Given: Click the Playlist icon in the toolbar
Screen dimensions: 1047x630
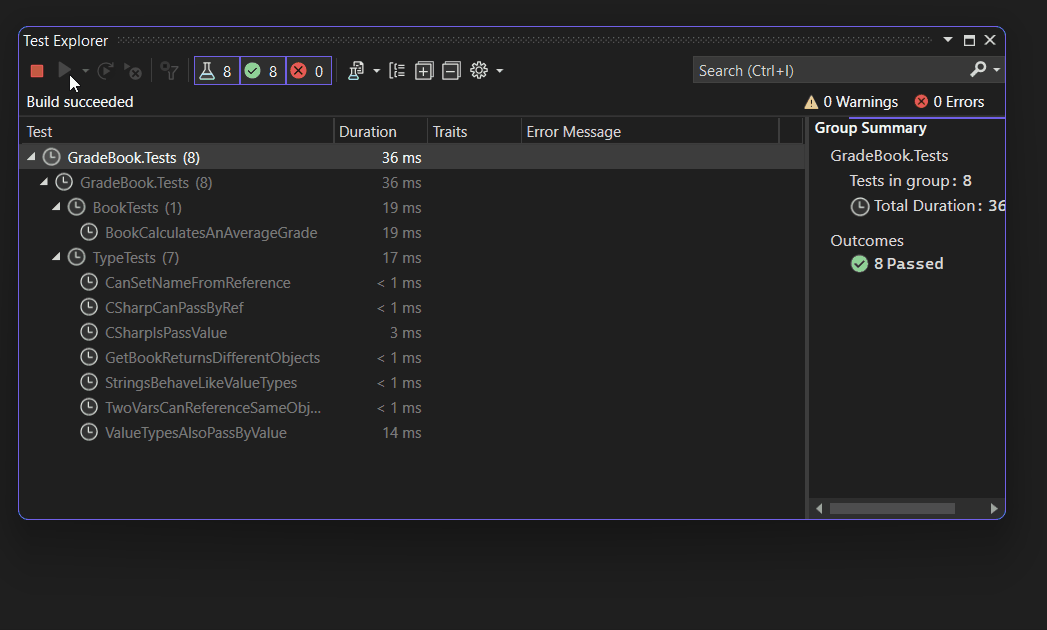Looking at the screenshot, I should tap(357, 71).
